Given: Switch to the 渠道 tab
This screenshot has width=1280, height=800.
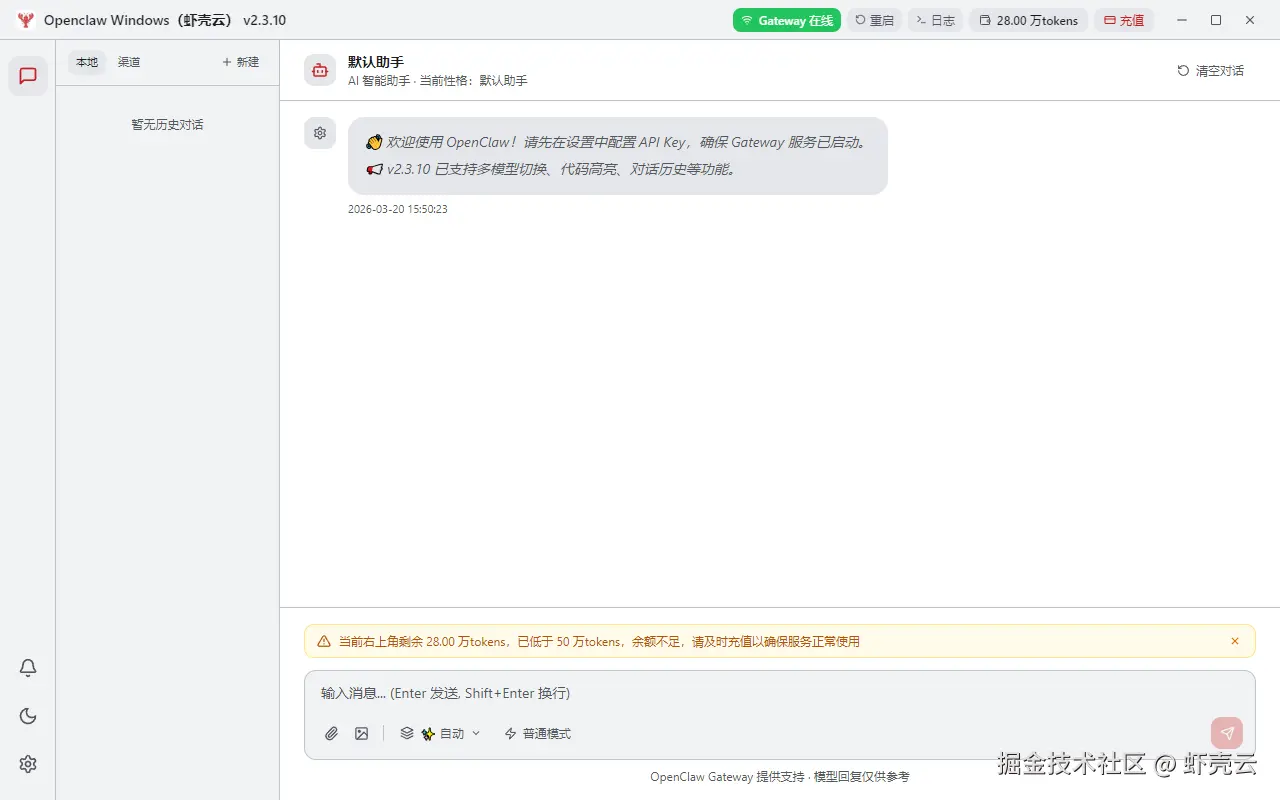Looking at the screenshot, I should click(x=129, y=62).
